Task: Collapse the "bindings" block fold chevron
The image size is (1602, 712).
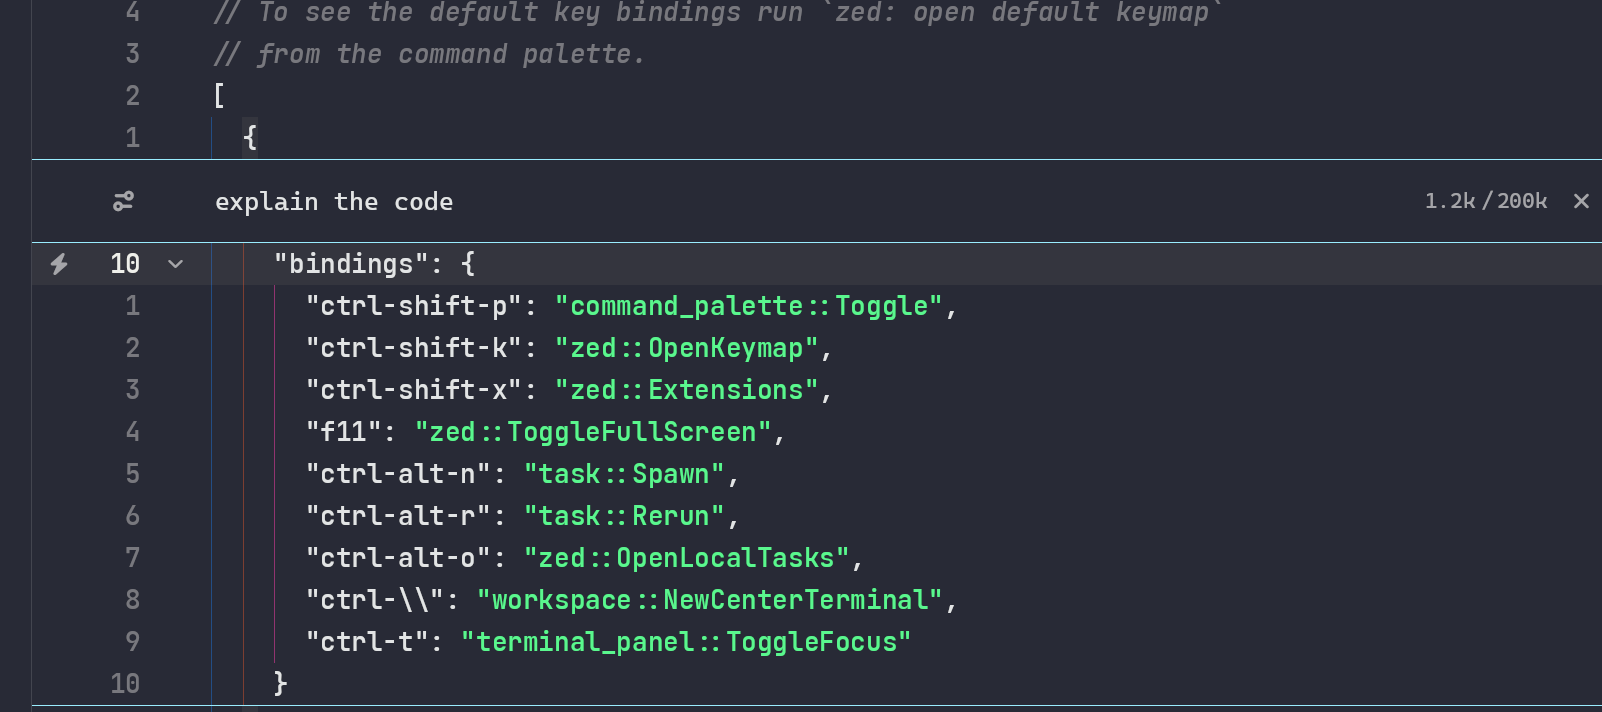Action: (176, 264)
